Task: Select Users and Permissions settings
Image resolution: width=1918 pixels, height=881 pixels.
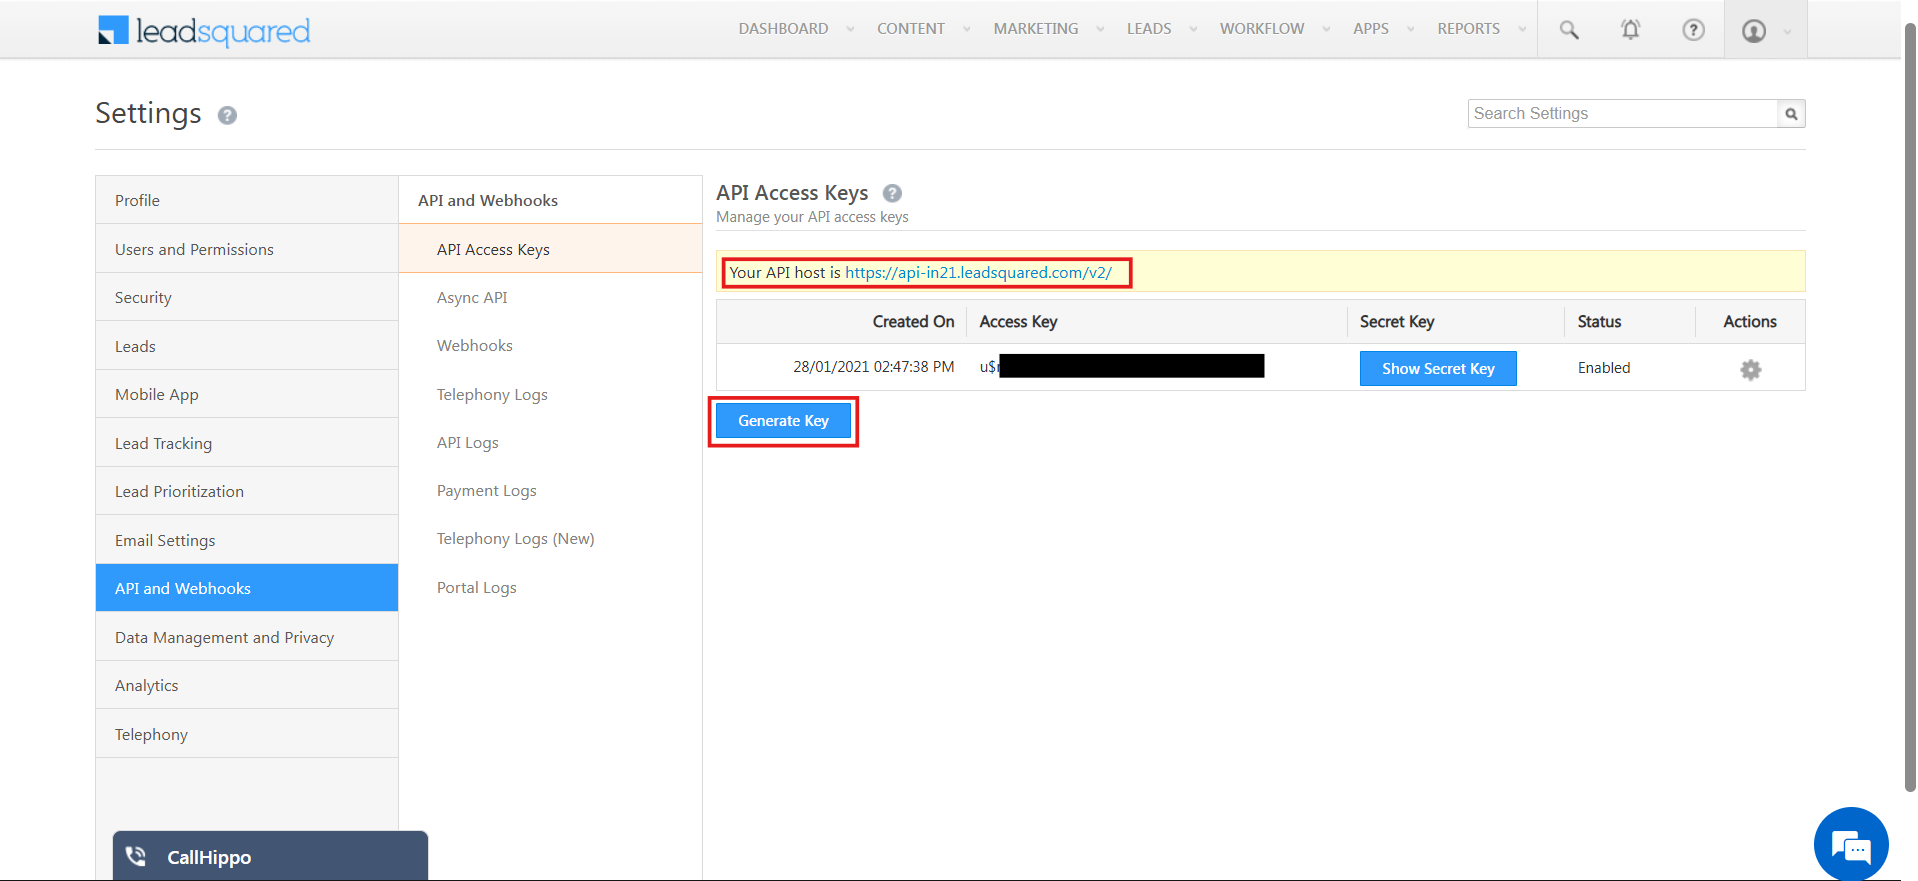Action: click(x=247, y=249)
